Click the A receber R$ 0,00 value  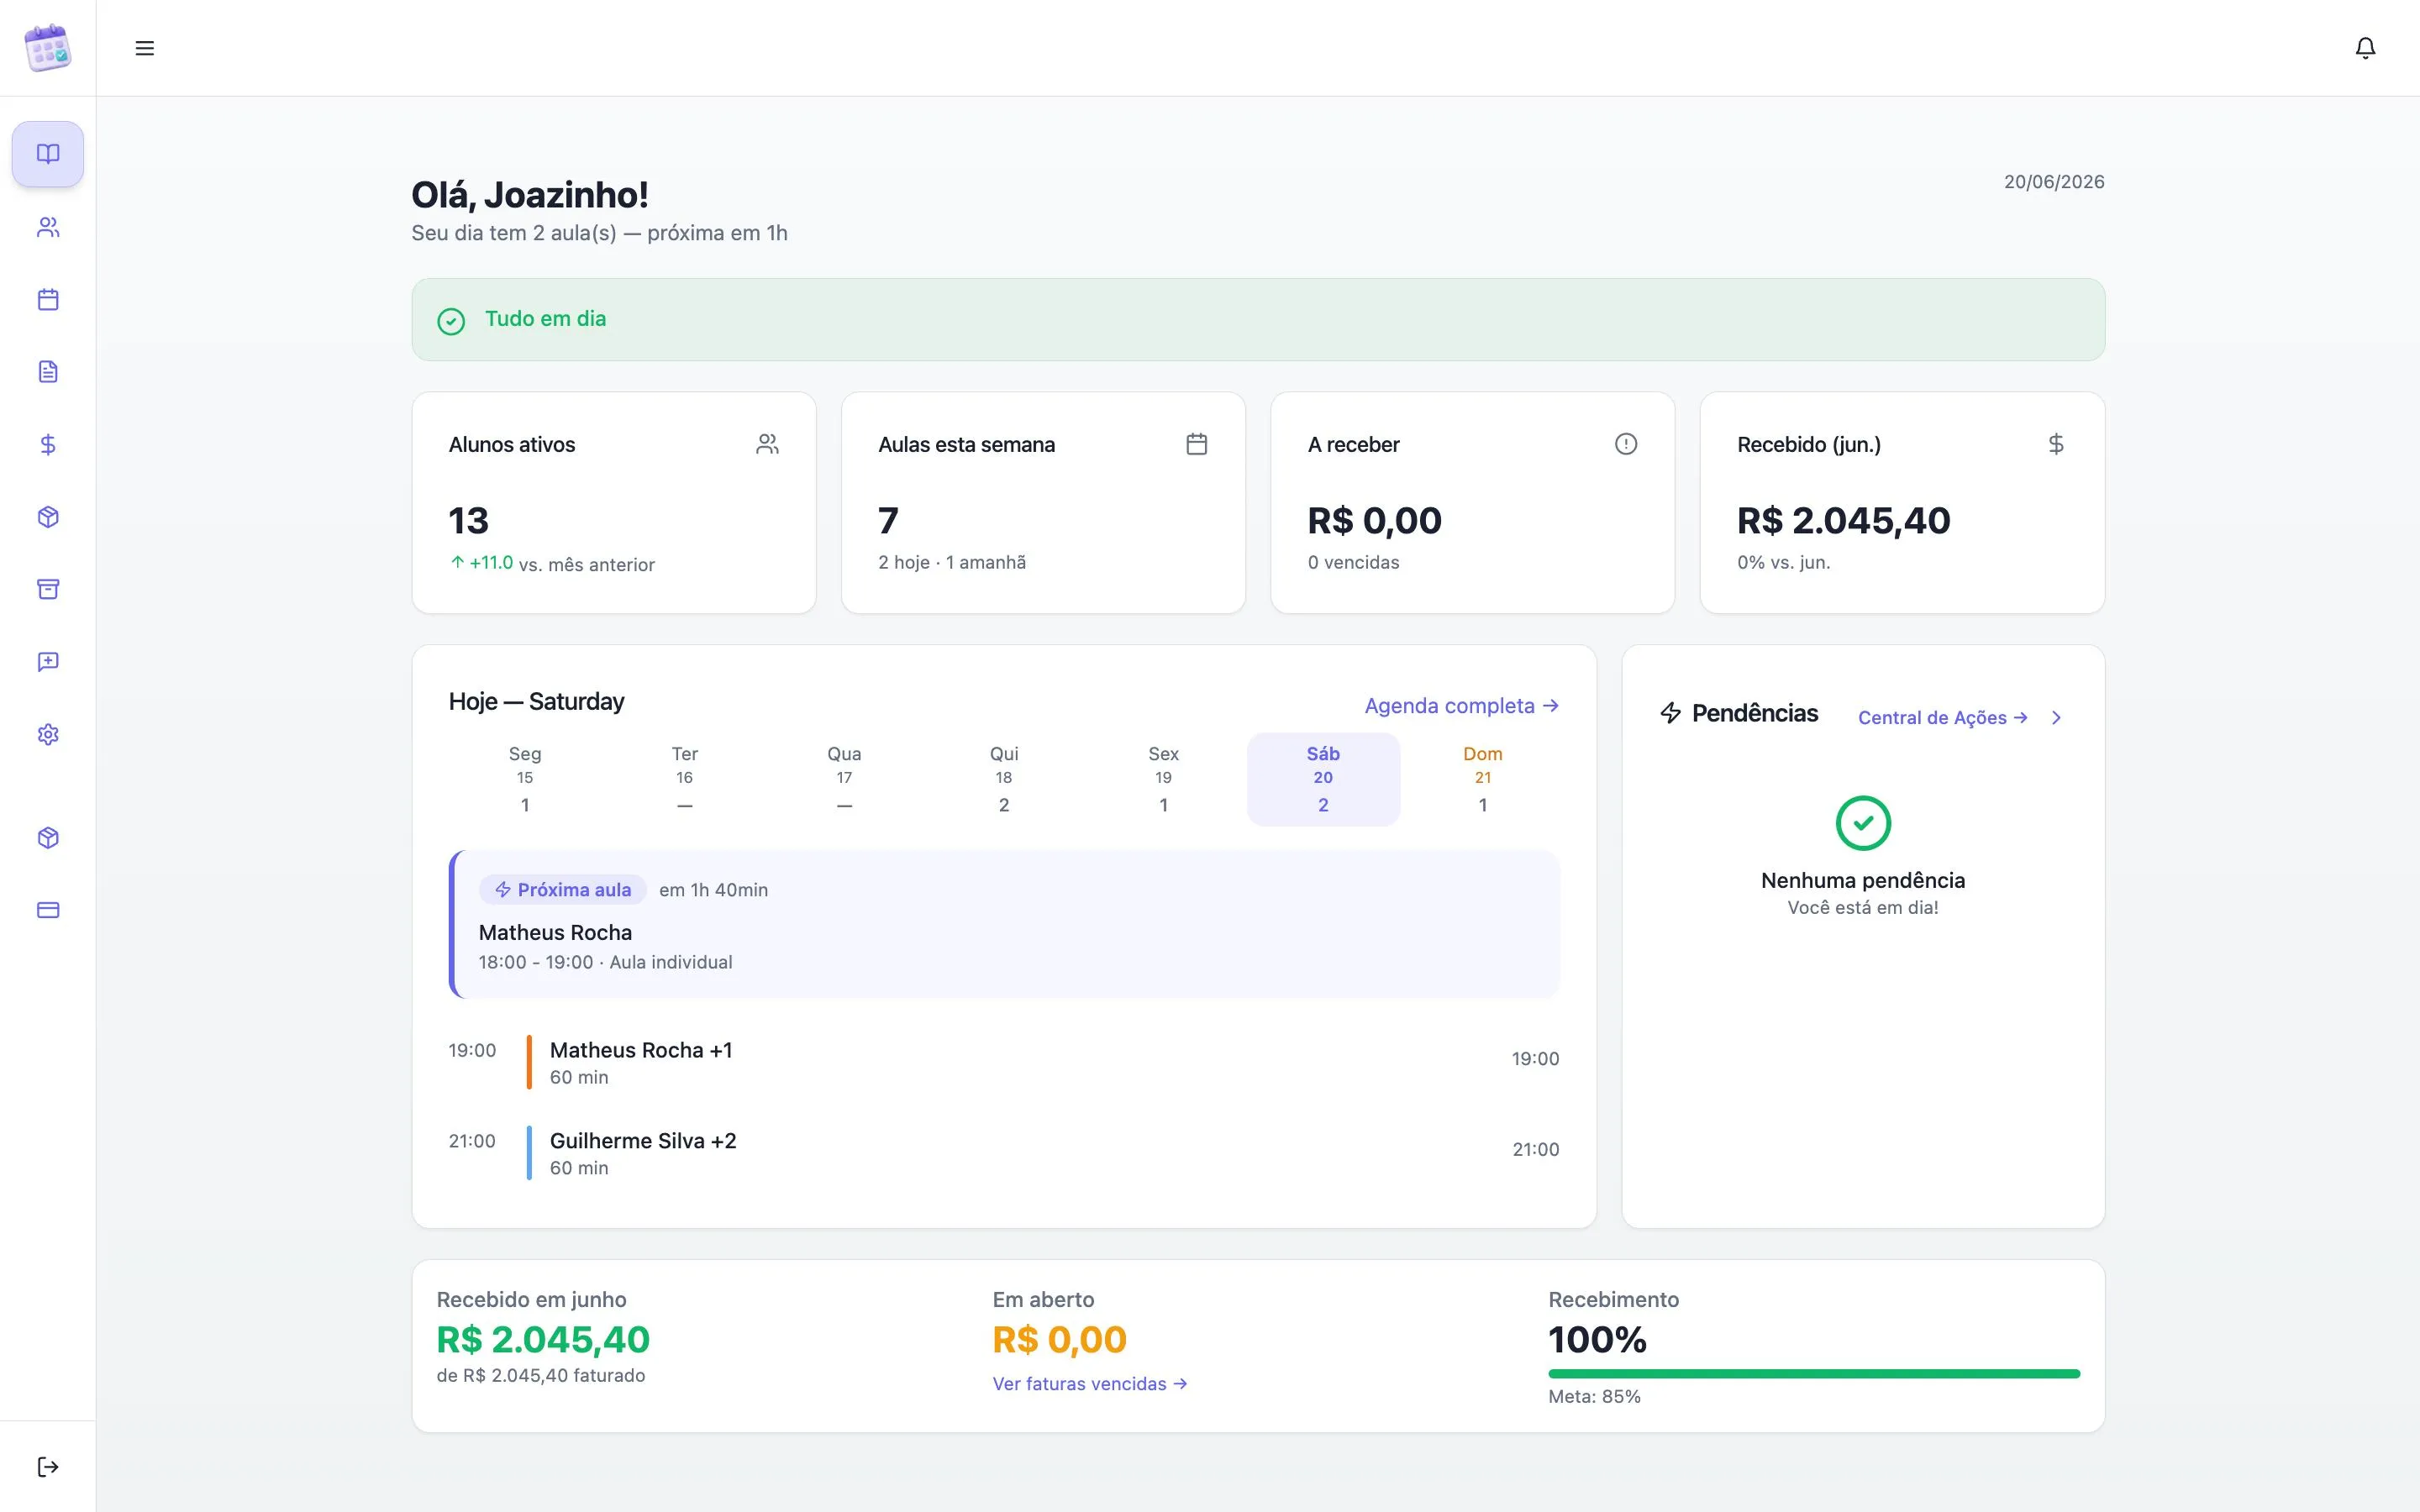pos(1375,521)
